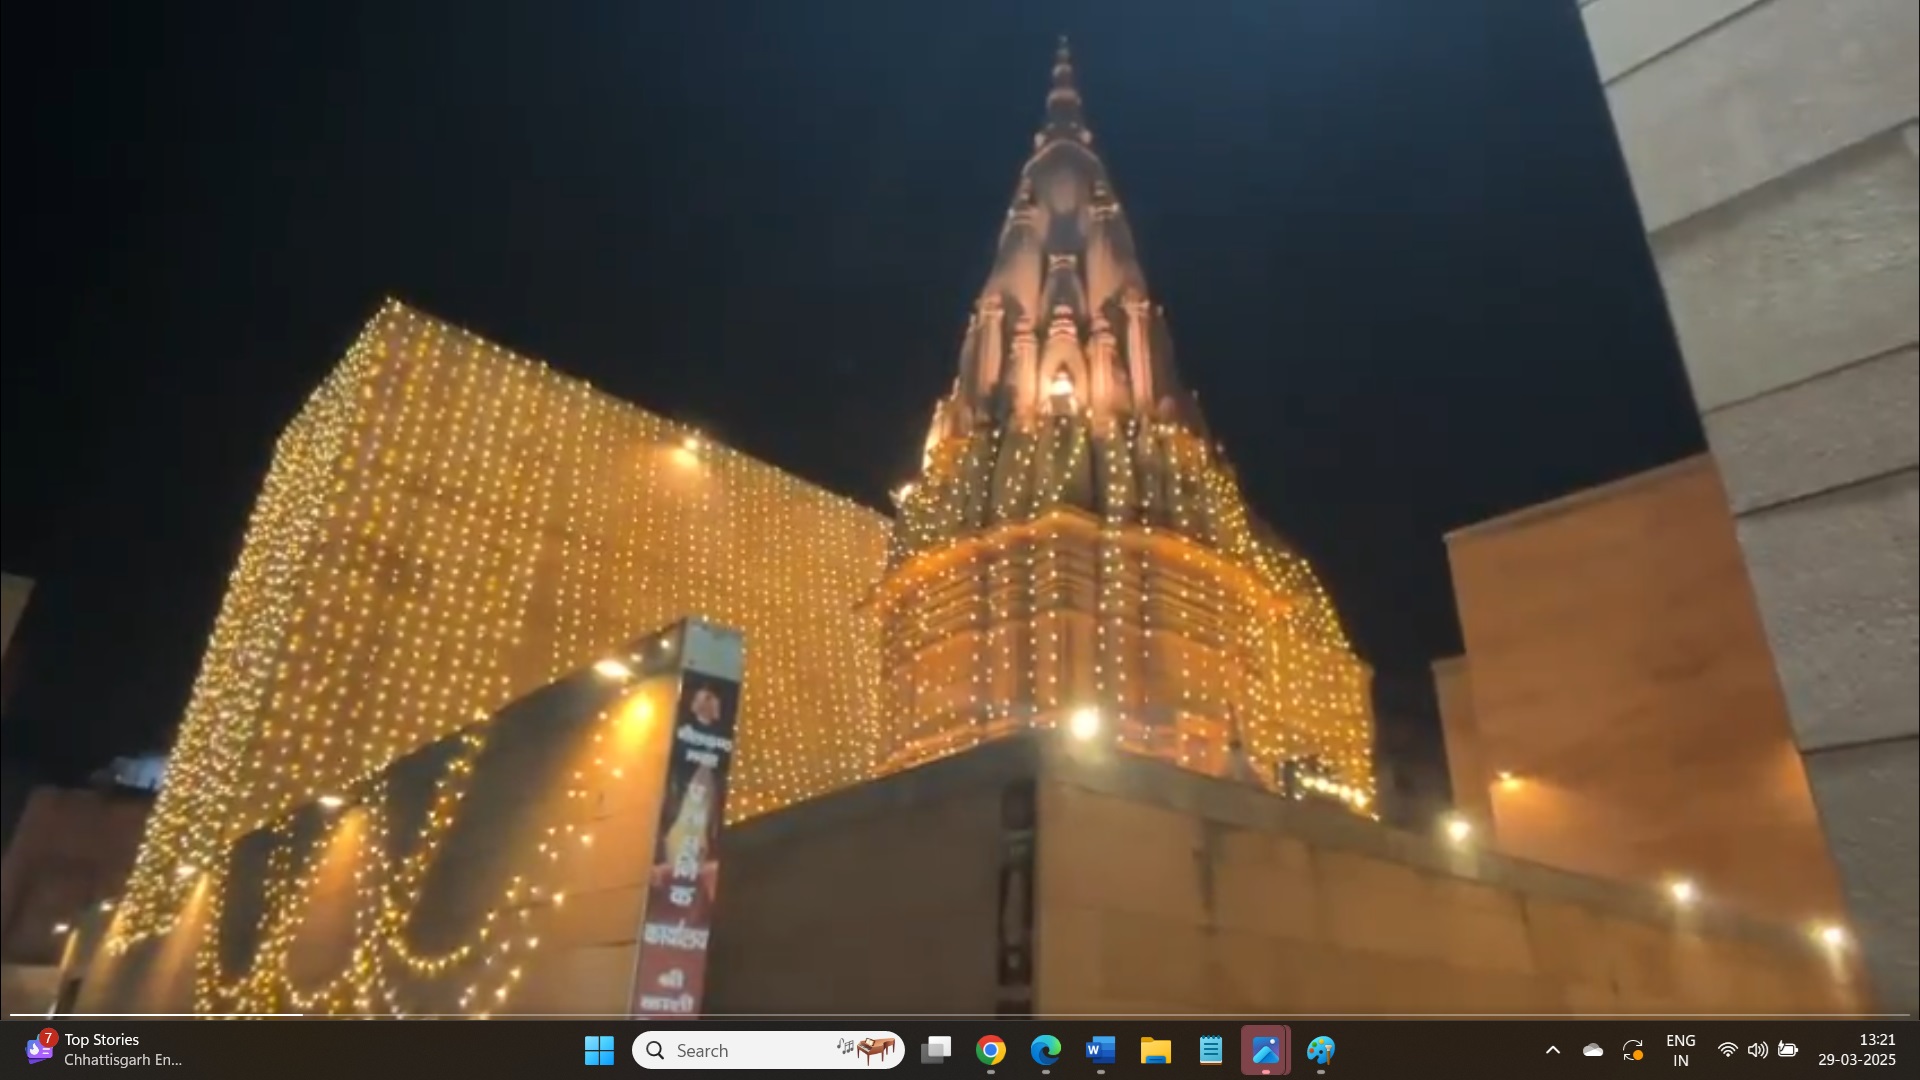Viewport: 1920px width, 1080px height.
Task: Open Notepad from the taskbar
Action: (1210, 1050)
